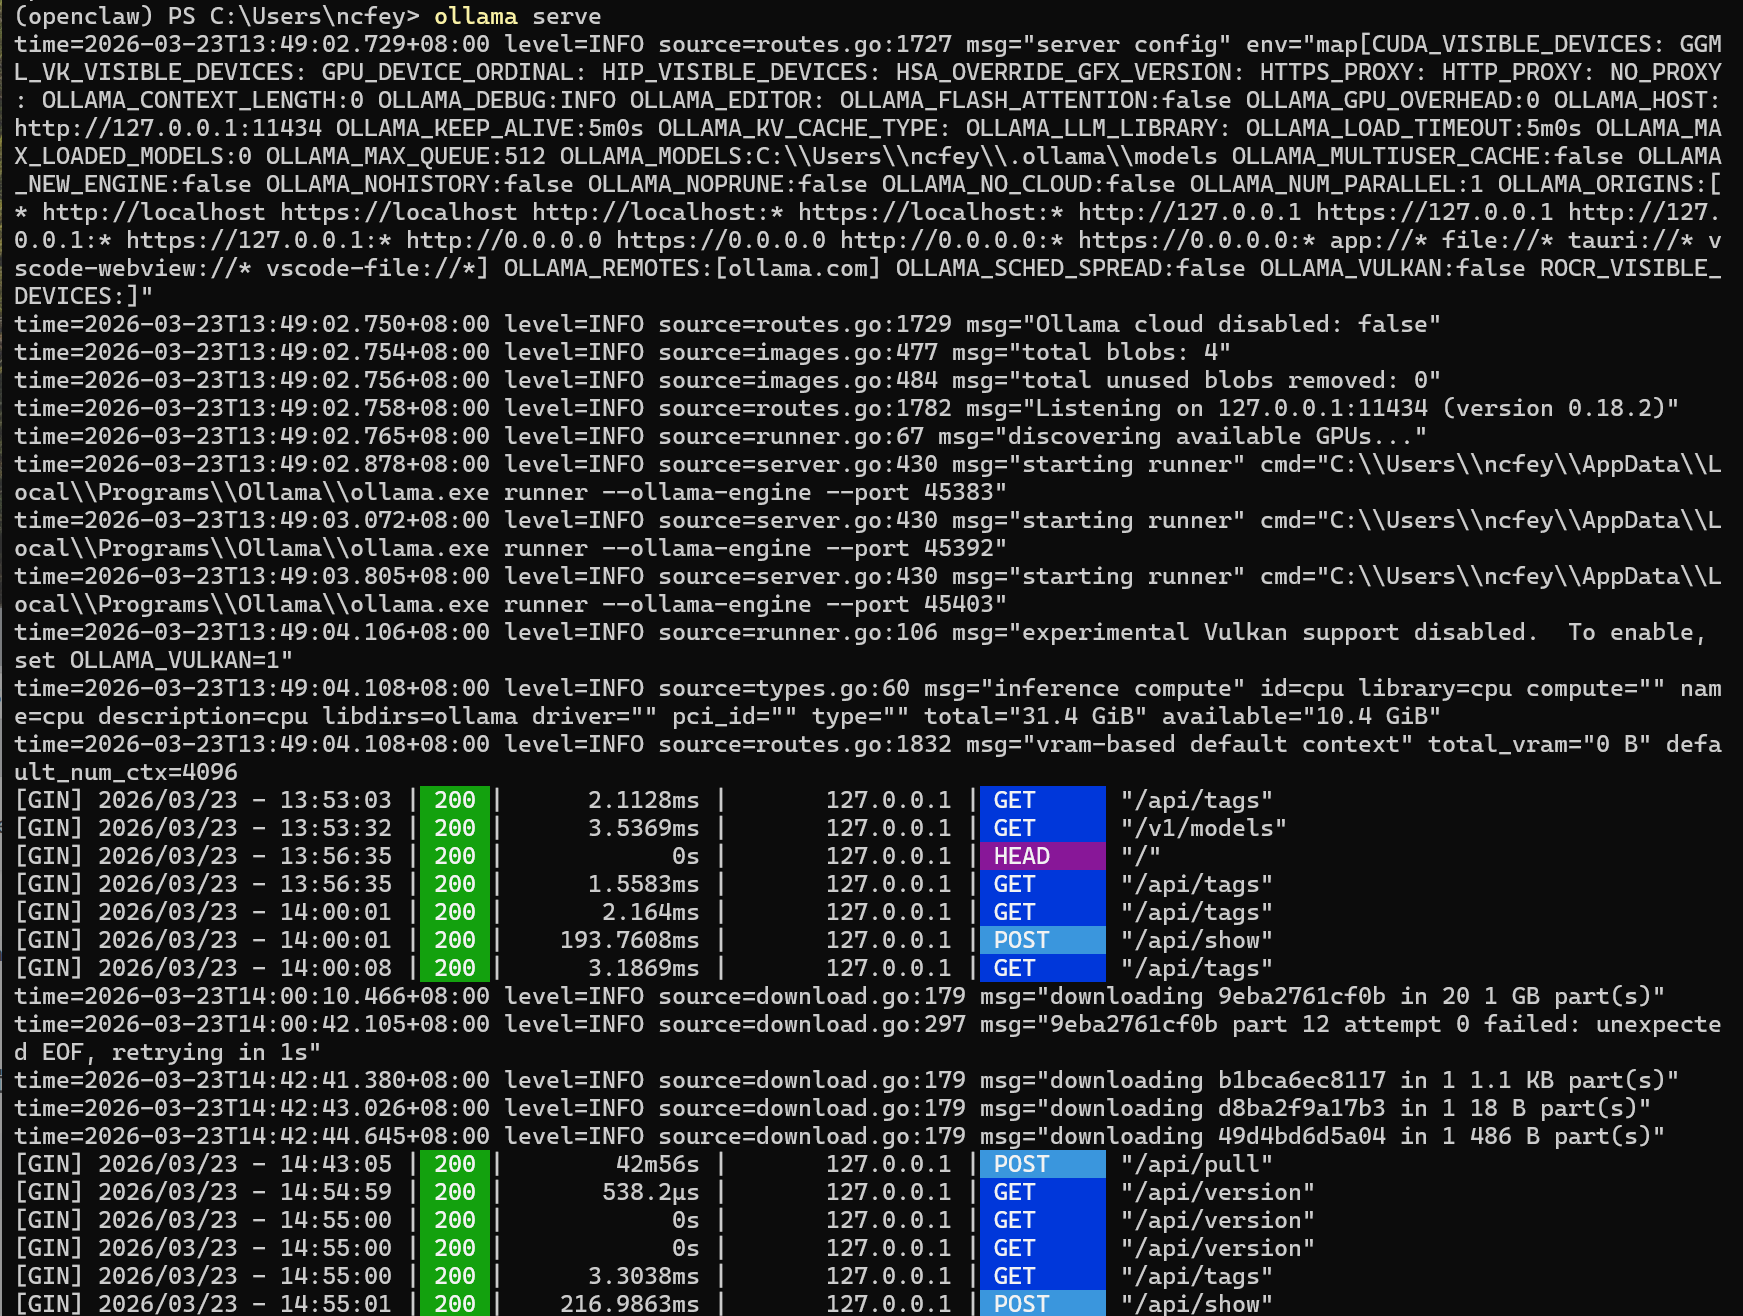The image size is (1743, 1316).
Task: Click the available="10.4 GiB" value
Action: 1302,716
